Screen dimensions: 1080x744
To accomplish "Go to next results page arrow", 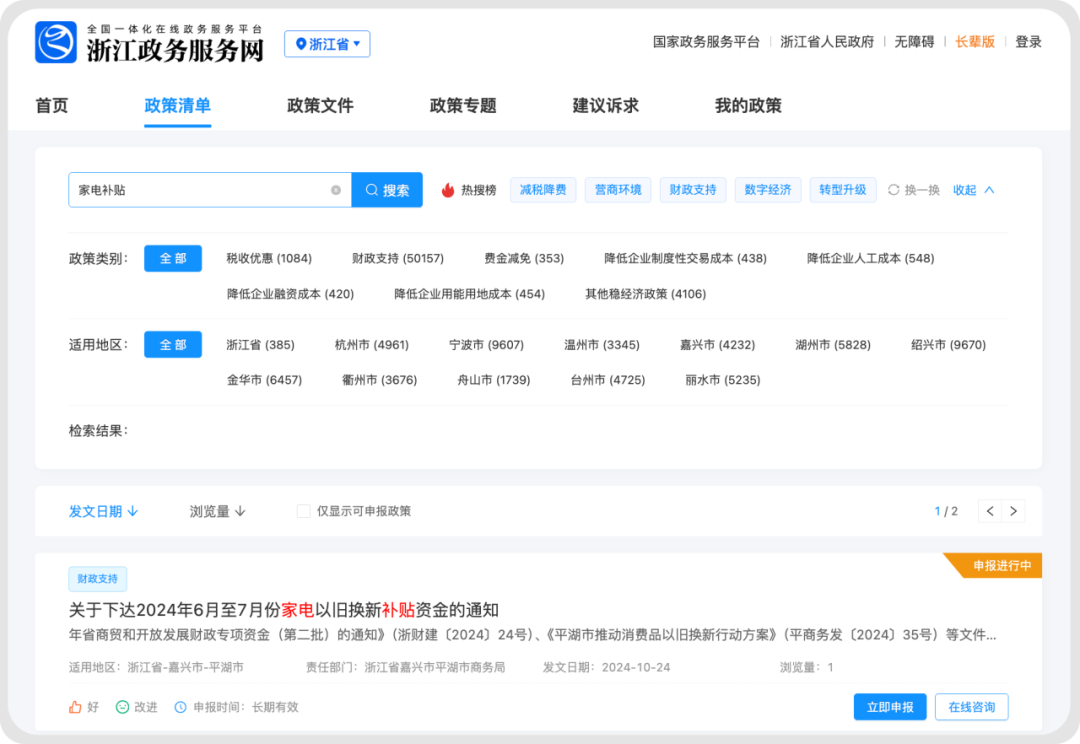I will tap(1013, 511).
